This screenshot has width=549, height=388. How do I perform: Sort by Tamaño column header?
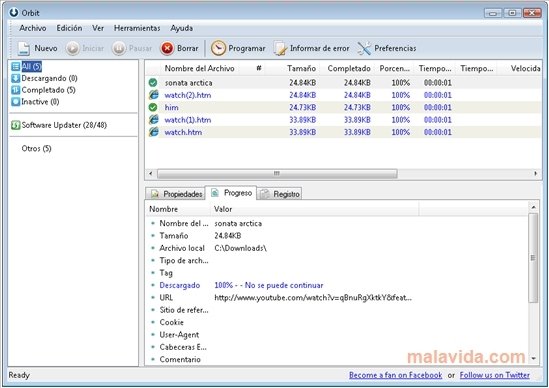[301, 68]
